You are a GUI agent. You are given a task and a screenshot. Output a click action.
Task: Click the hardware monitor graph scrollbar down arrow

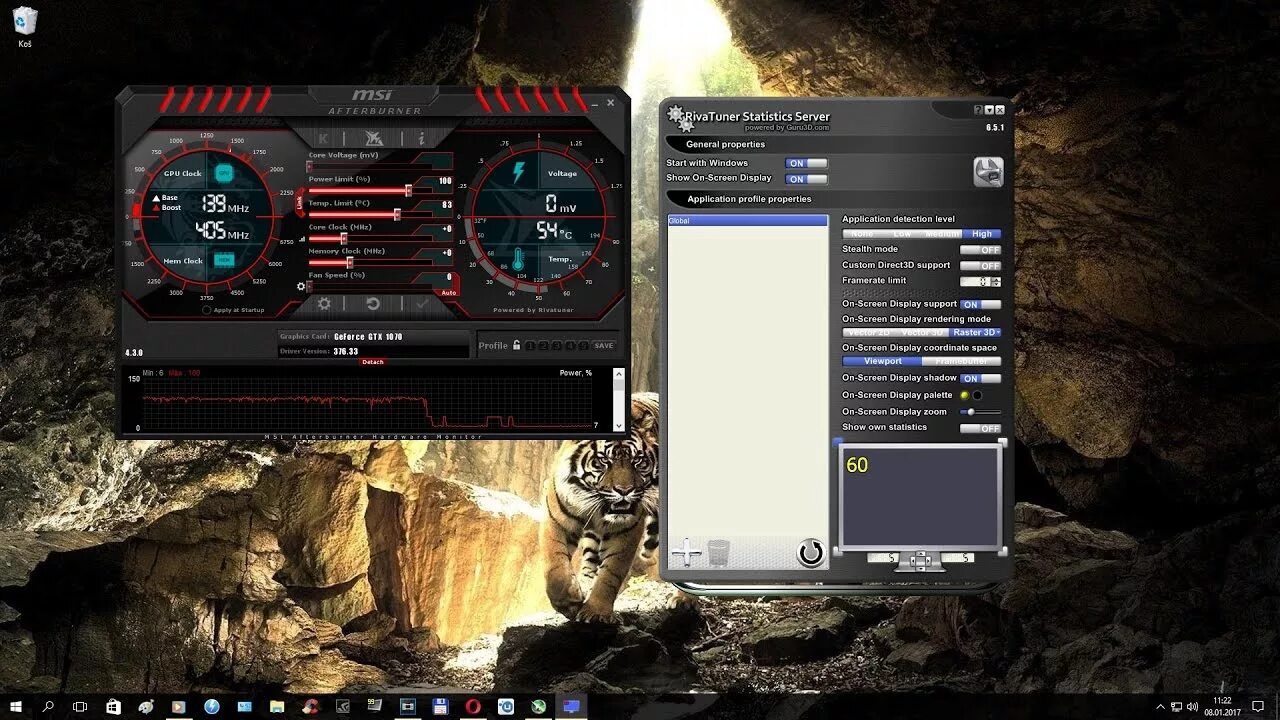619,424
